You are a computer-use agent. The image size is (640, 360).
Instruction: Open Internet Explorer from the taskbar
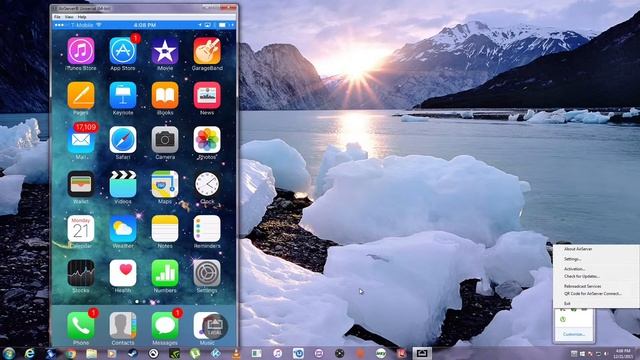click(29, 353)
